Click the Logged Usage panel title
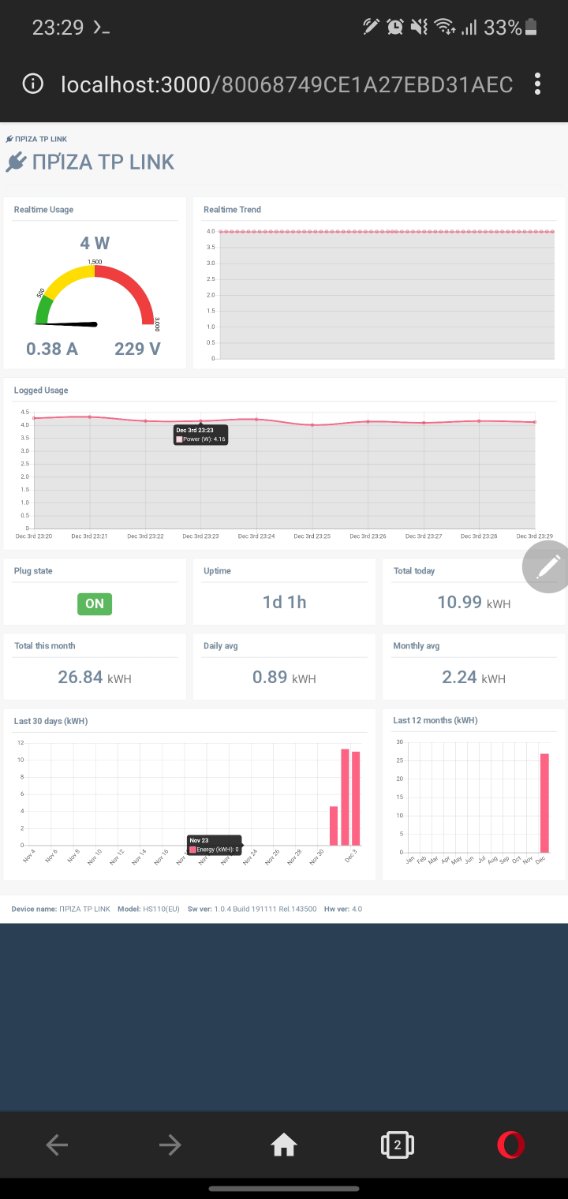Screen dimensions: 568x1199 point(41,390)
